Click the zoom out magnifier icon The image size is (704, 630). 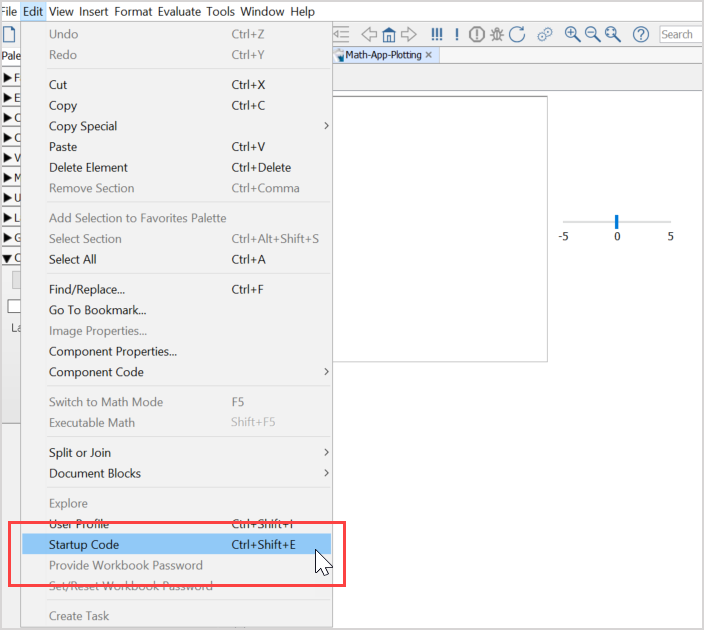(x=592, y=34)
